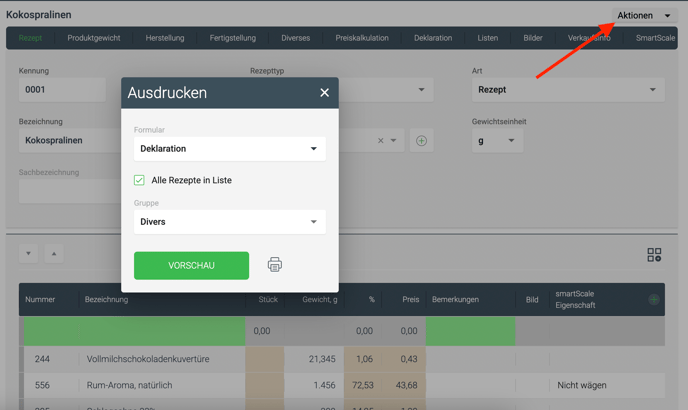The width and height of the screenshot is (688, 410).
Task: Open the Formular dropdown showing Deklaration
Action: click(230, 149)
